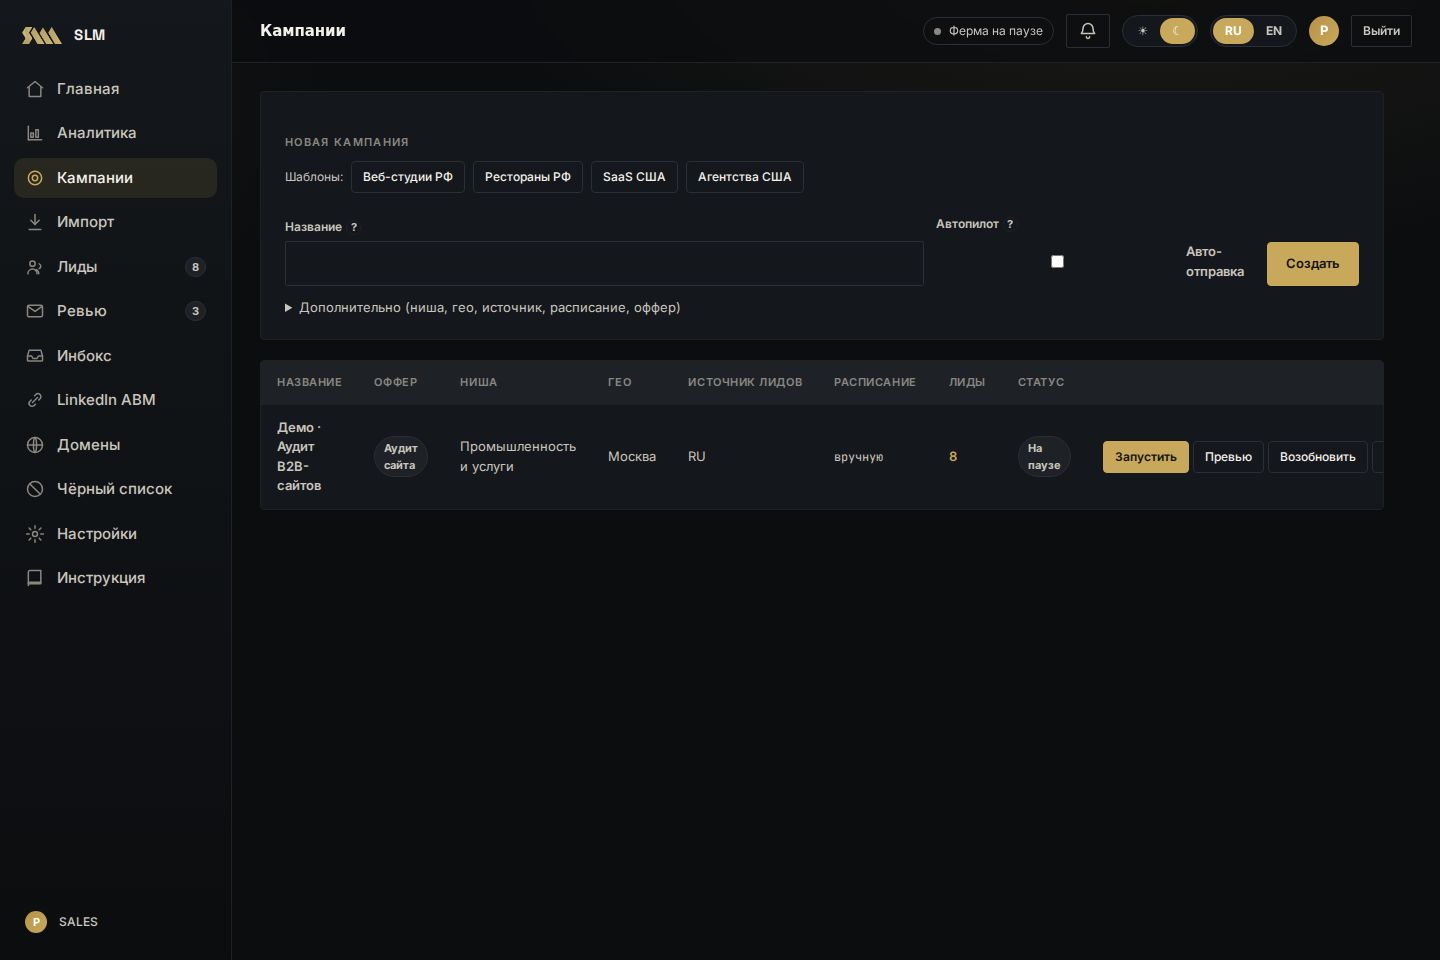1440x960 pixels.
Task: Click the link icon beside LinkedIn ABM
Action: coord(35,400)
